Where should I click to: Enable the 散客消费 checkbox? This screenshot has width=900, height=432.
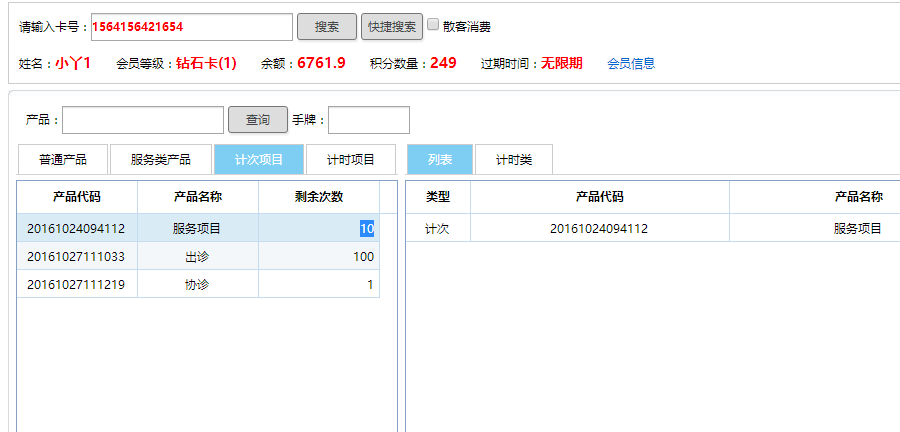coord(433,25)
